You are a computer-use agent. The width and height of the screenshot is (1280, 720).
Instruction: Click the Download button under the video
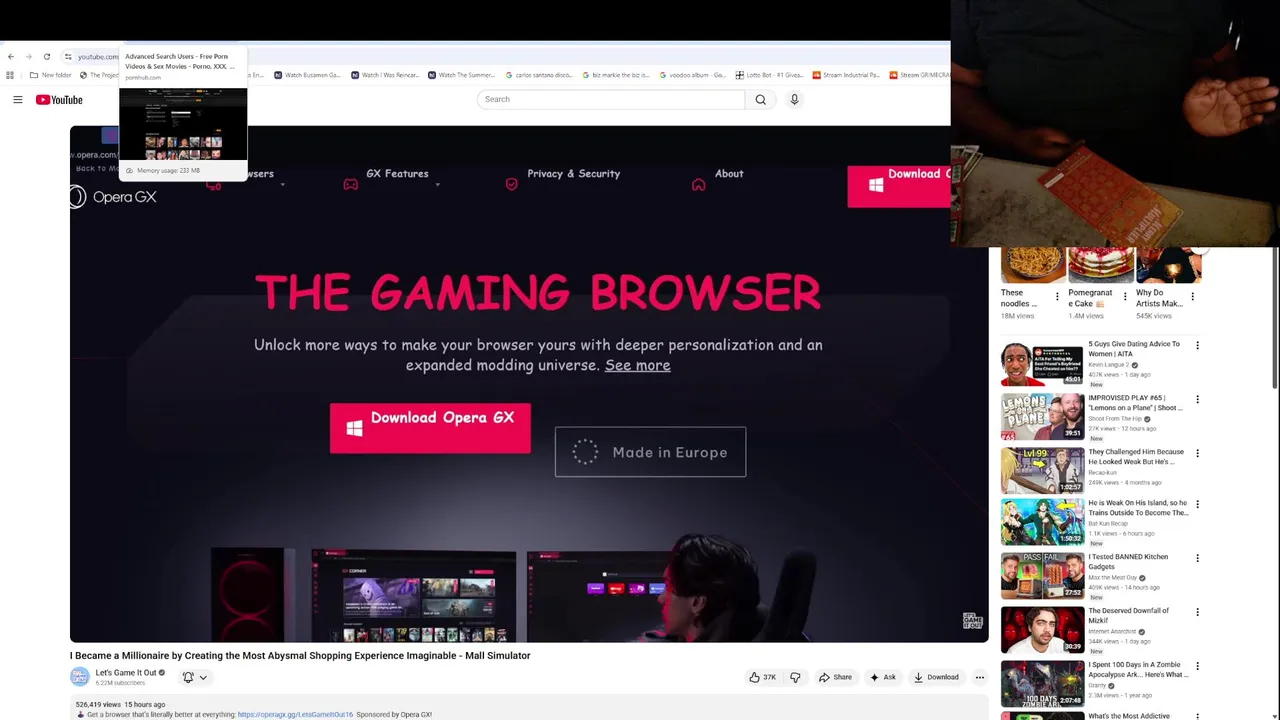[x=936, y=677]
